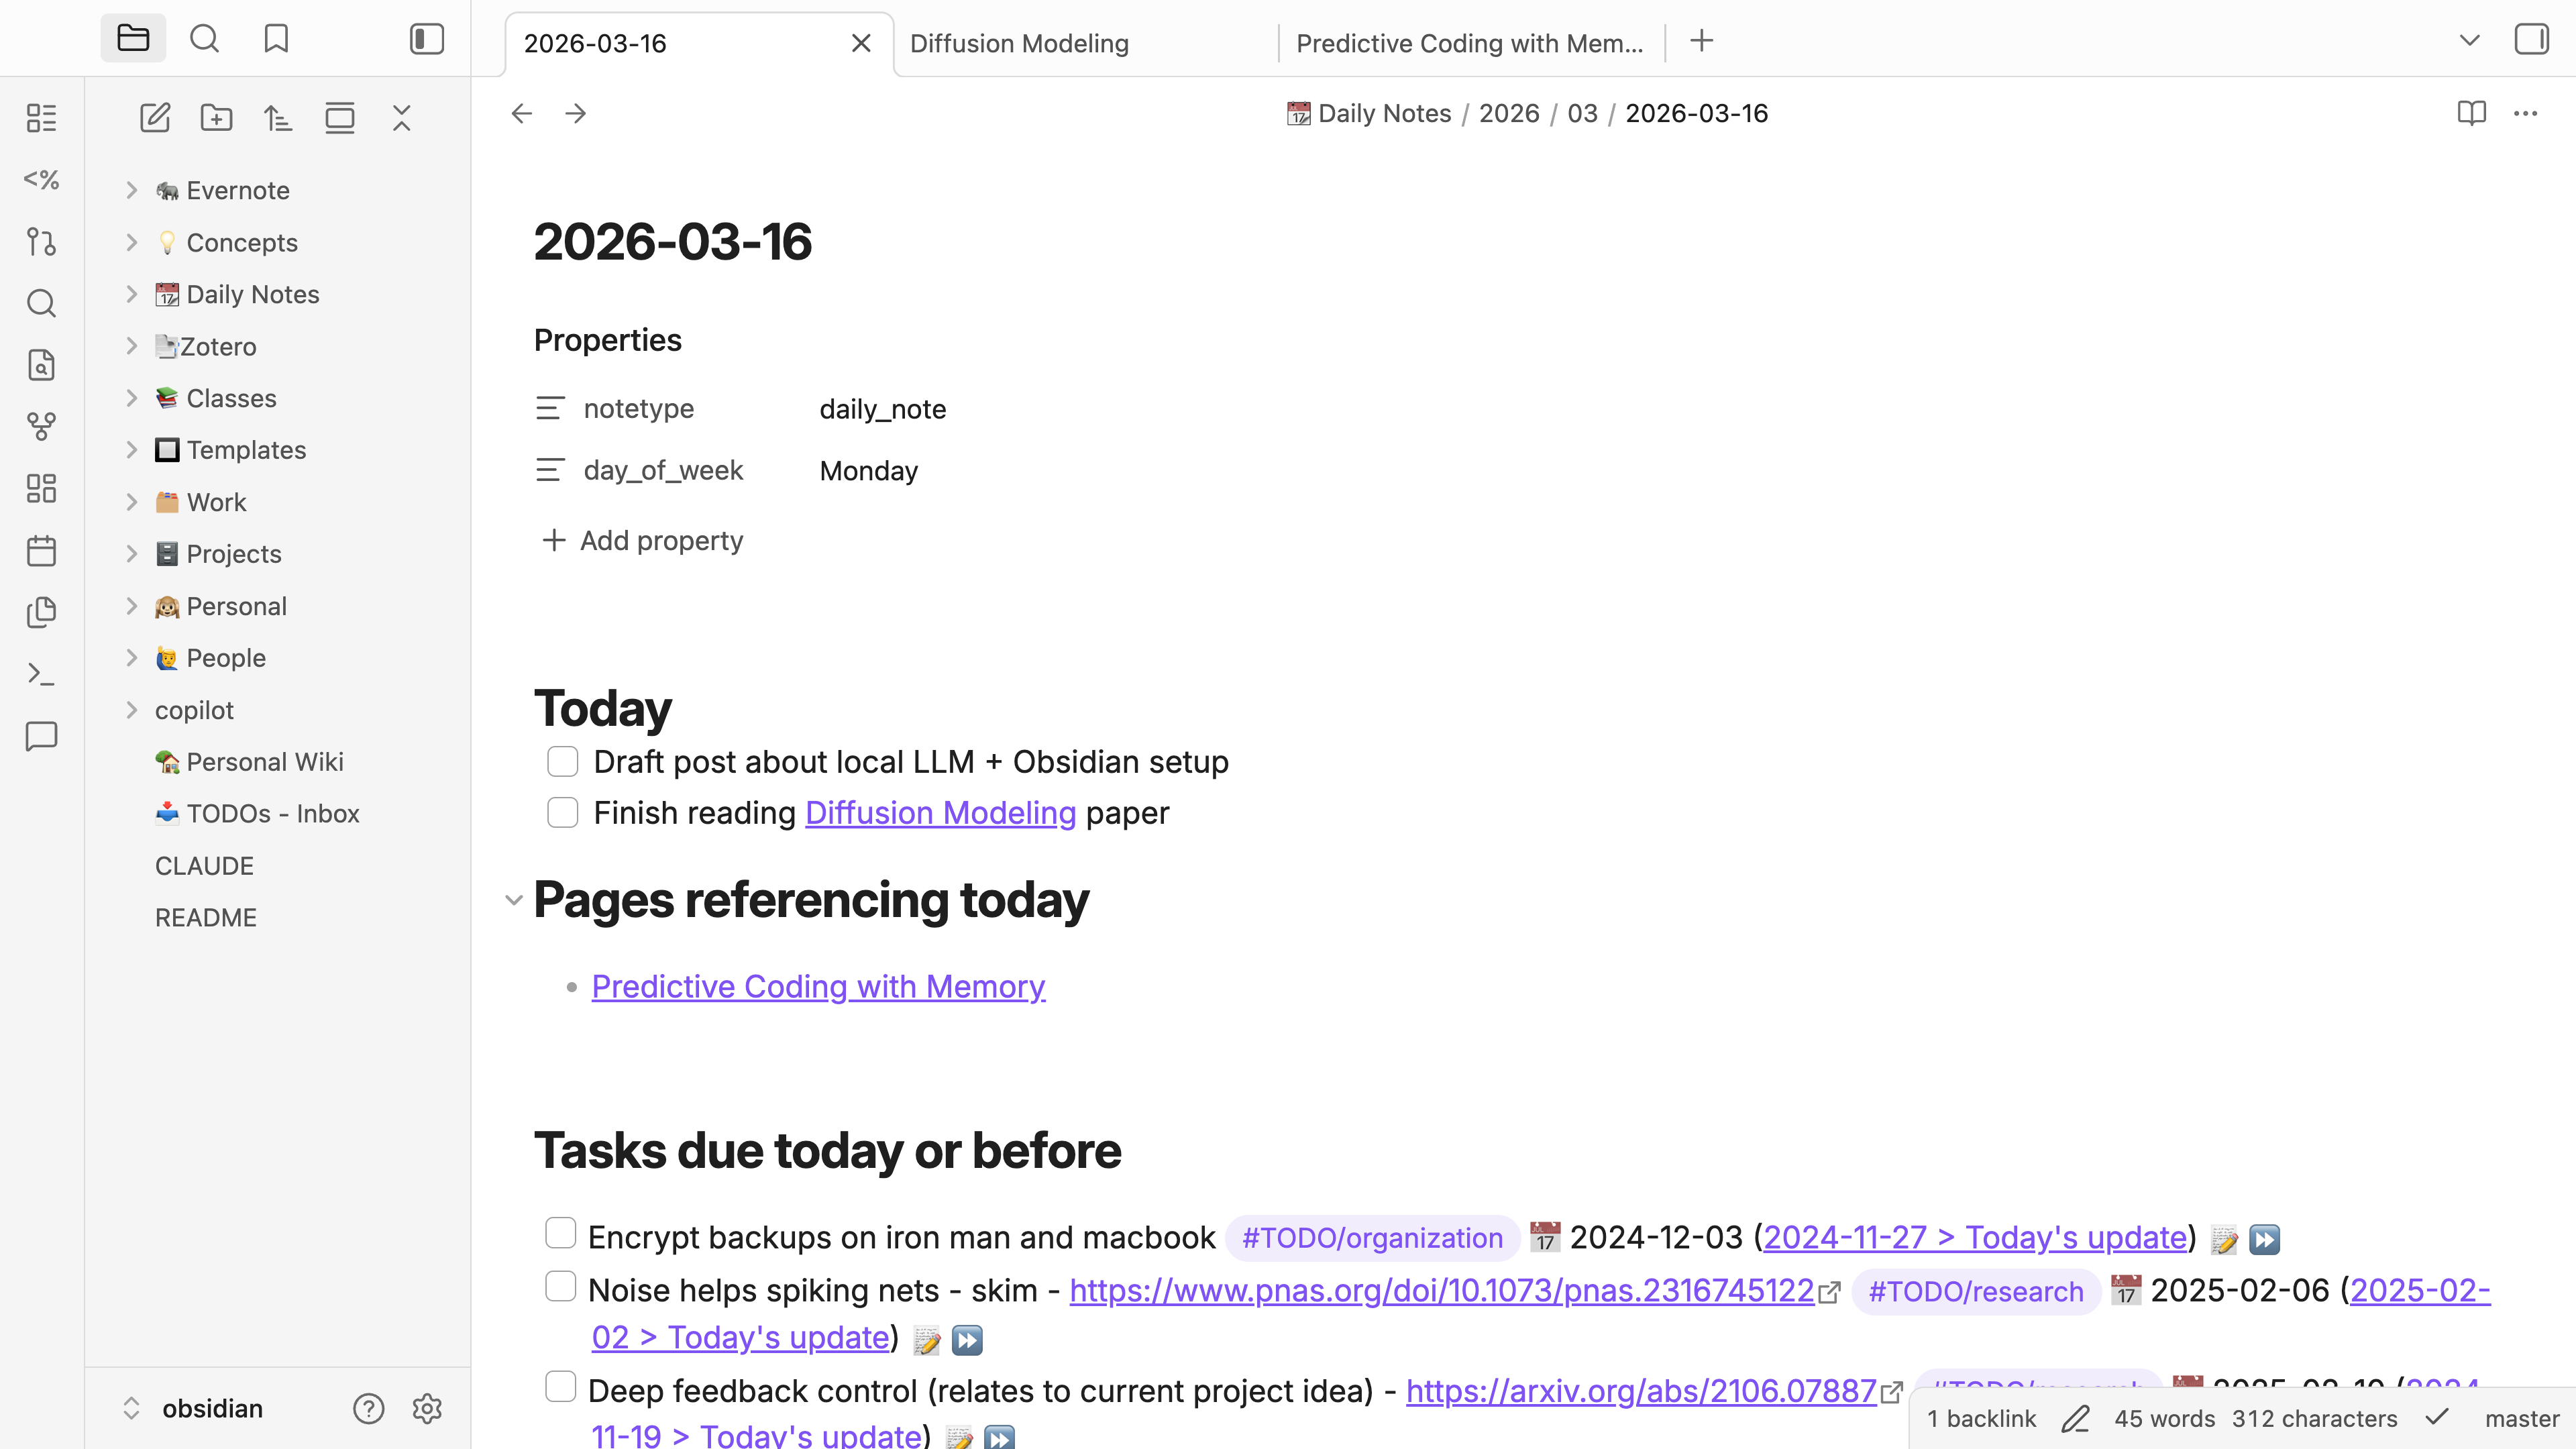Open the Predictive Coding with Memory link

(x=818, y=986)
